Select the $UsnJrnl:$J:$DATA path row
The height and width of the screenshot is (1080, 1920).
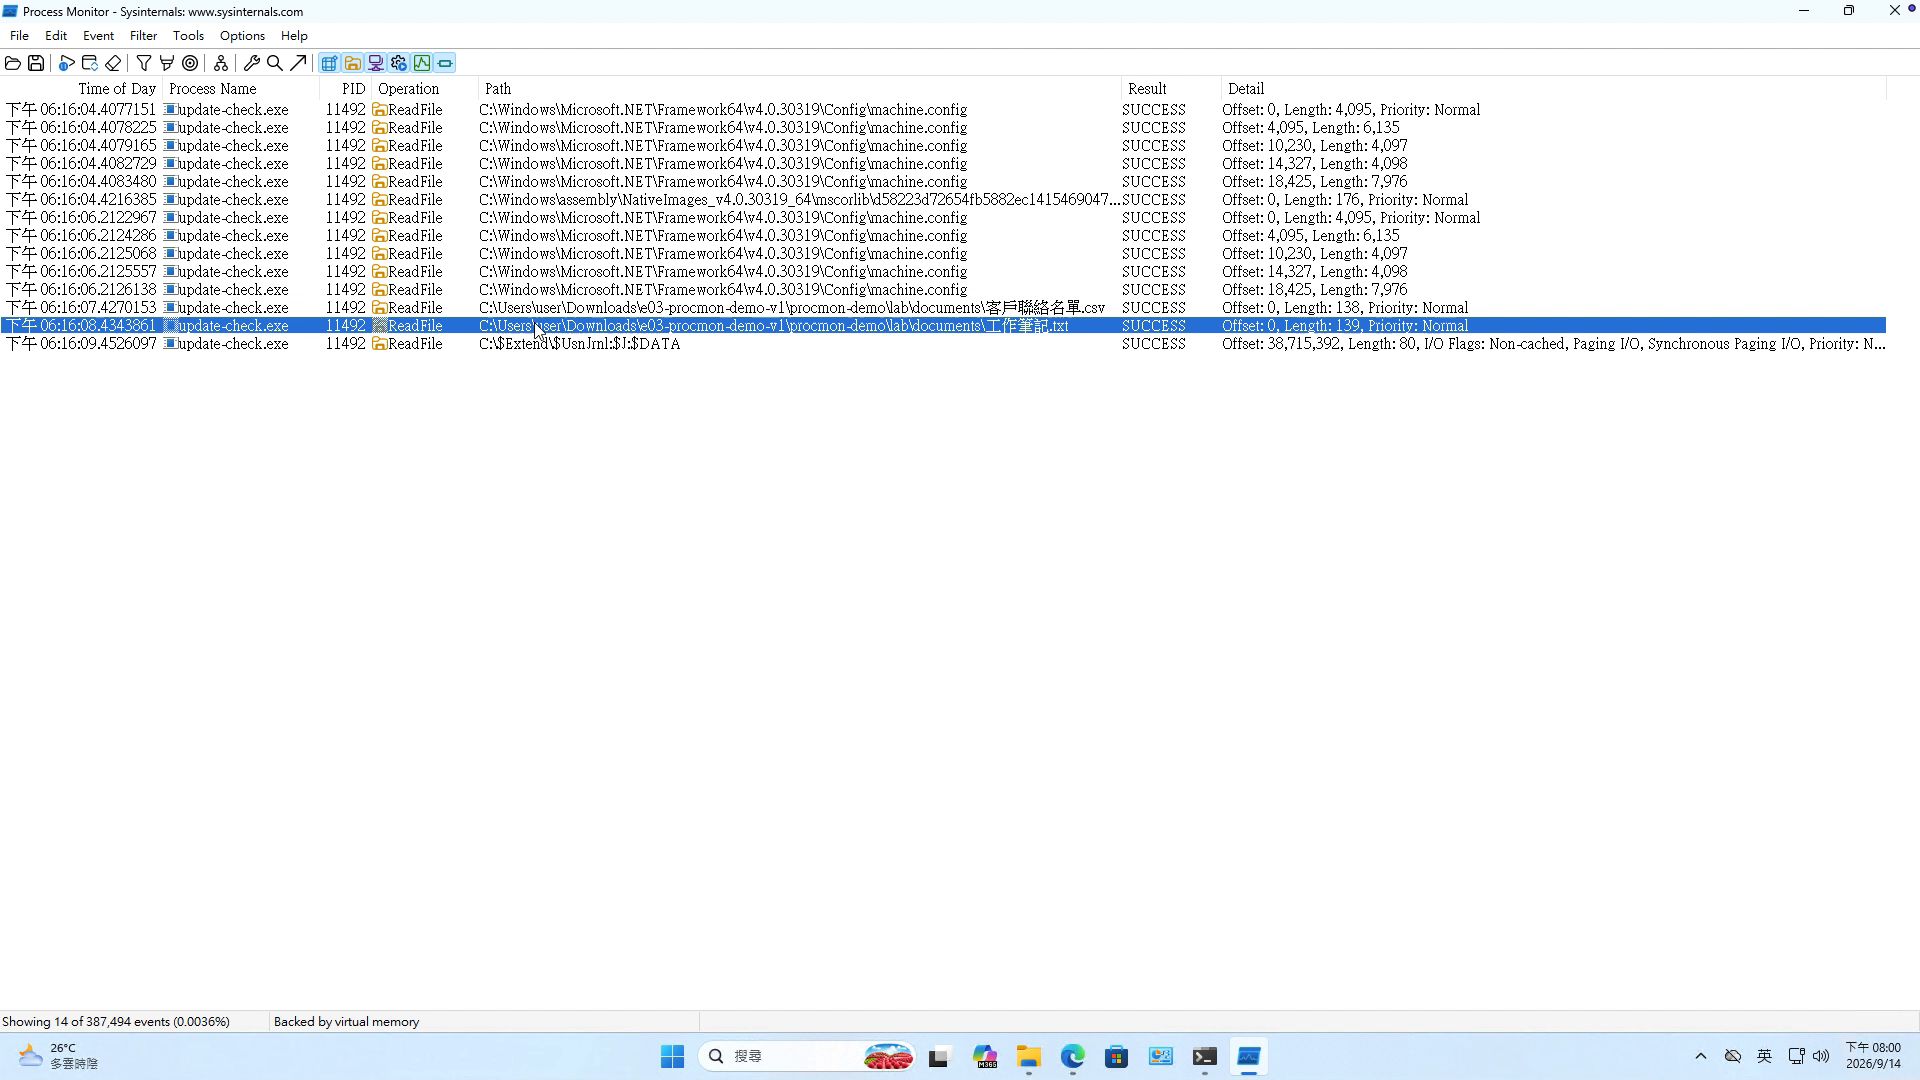pos(943,344)
